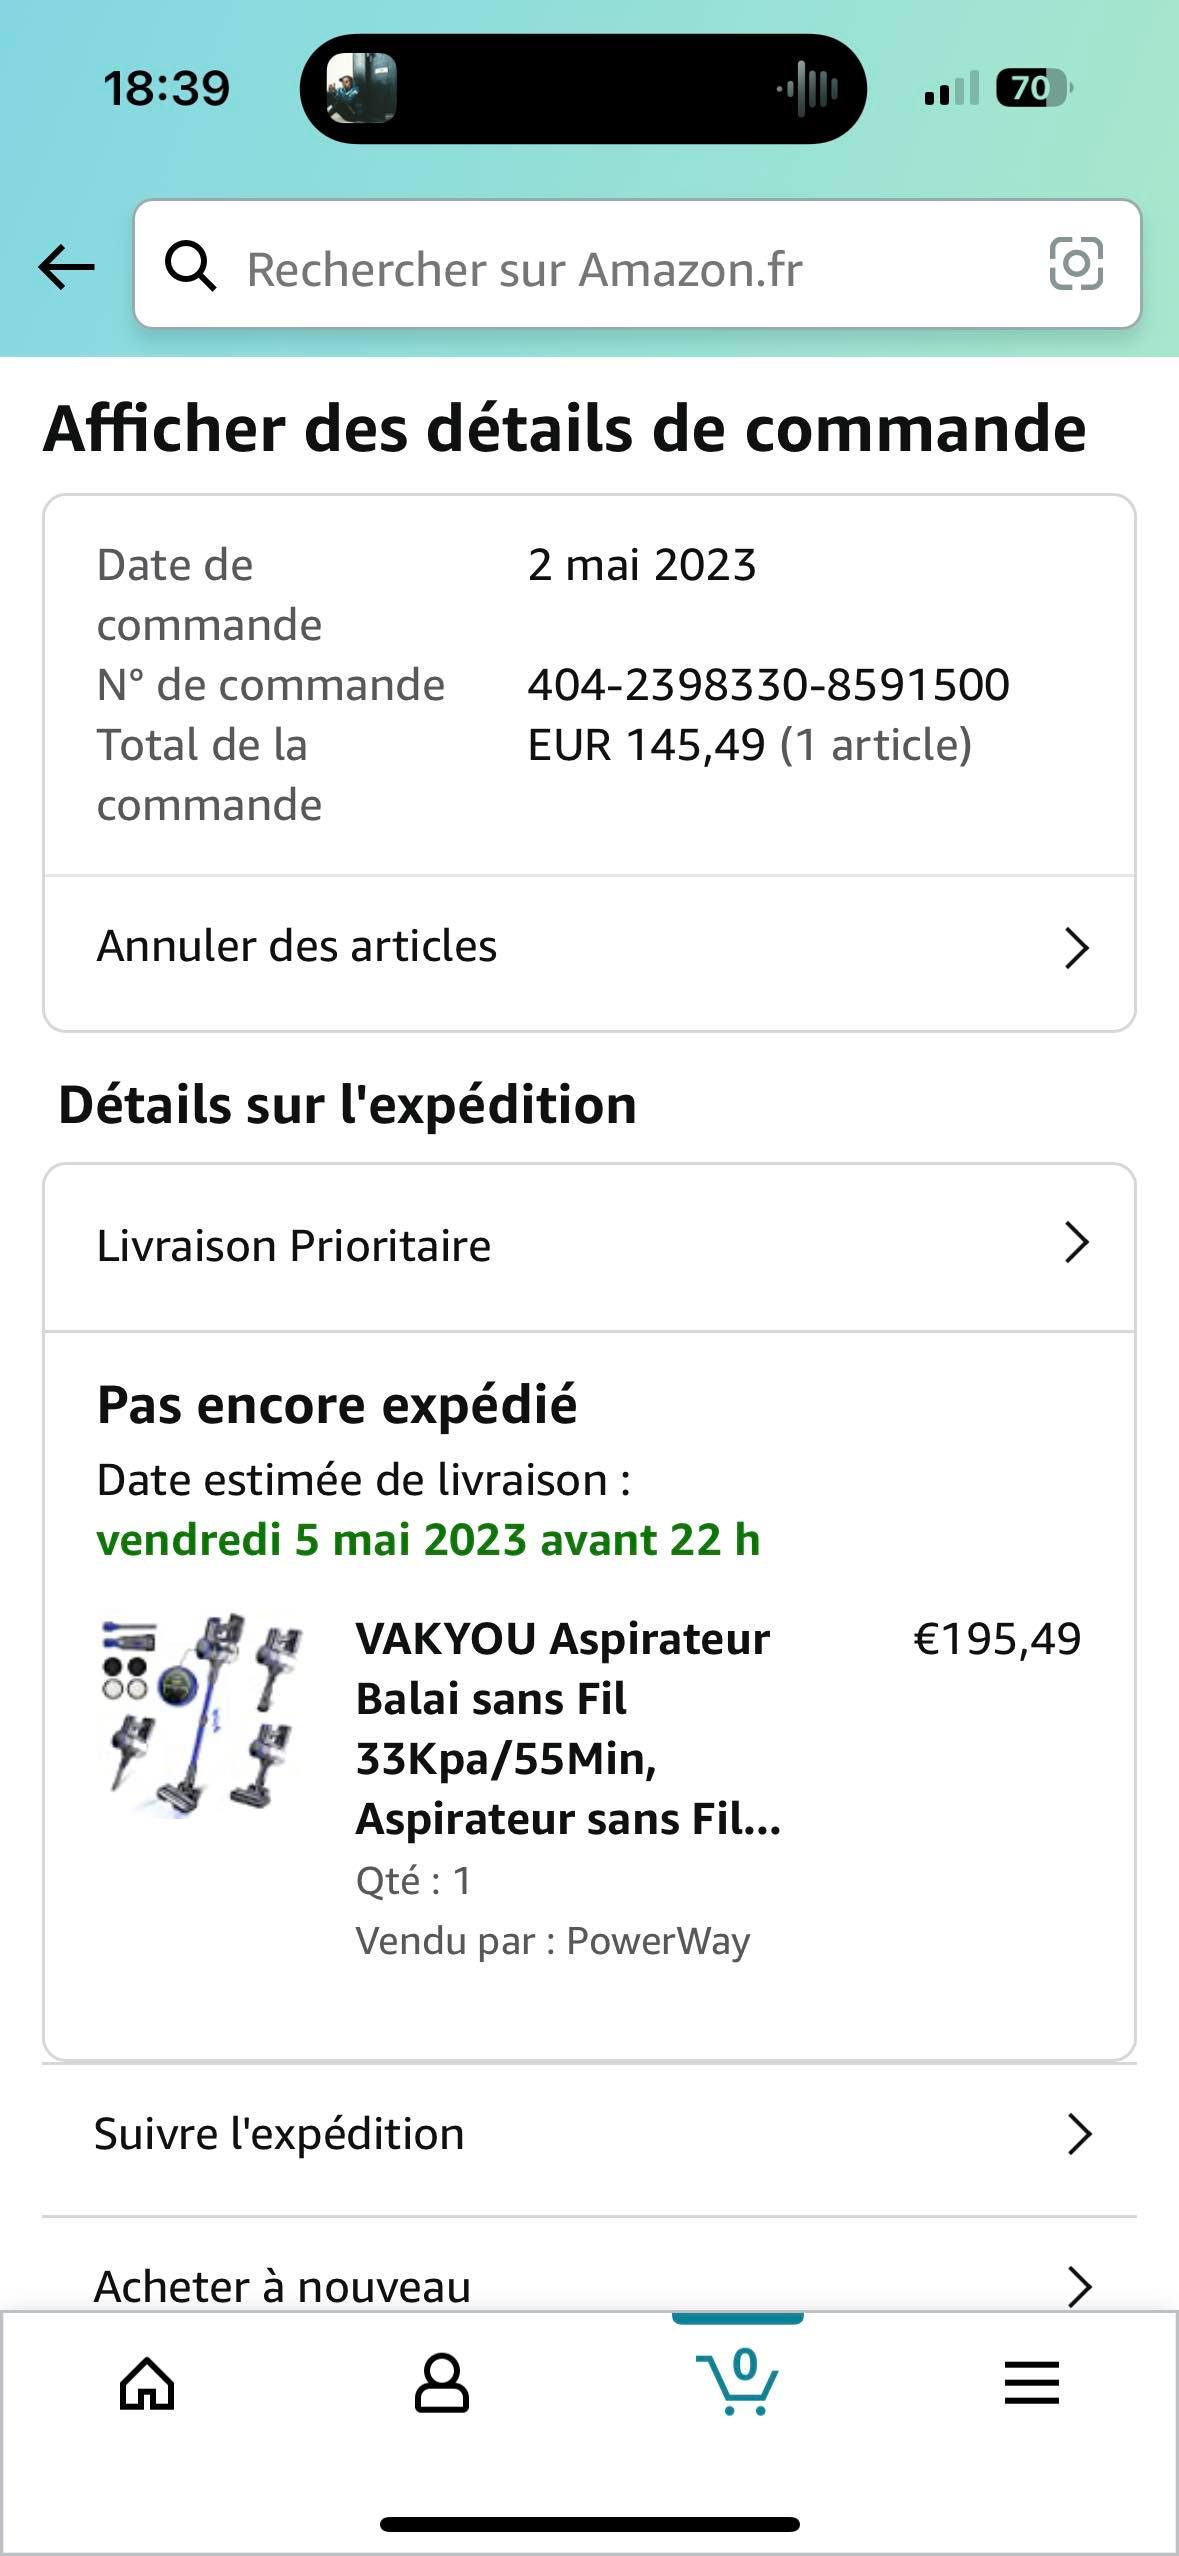Screen dimensions: 1179x2556
Task: Open the account profile icon
Action: click(x=441, y=2384)
